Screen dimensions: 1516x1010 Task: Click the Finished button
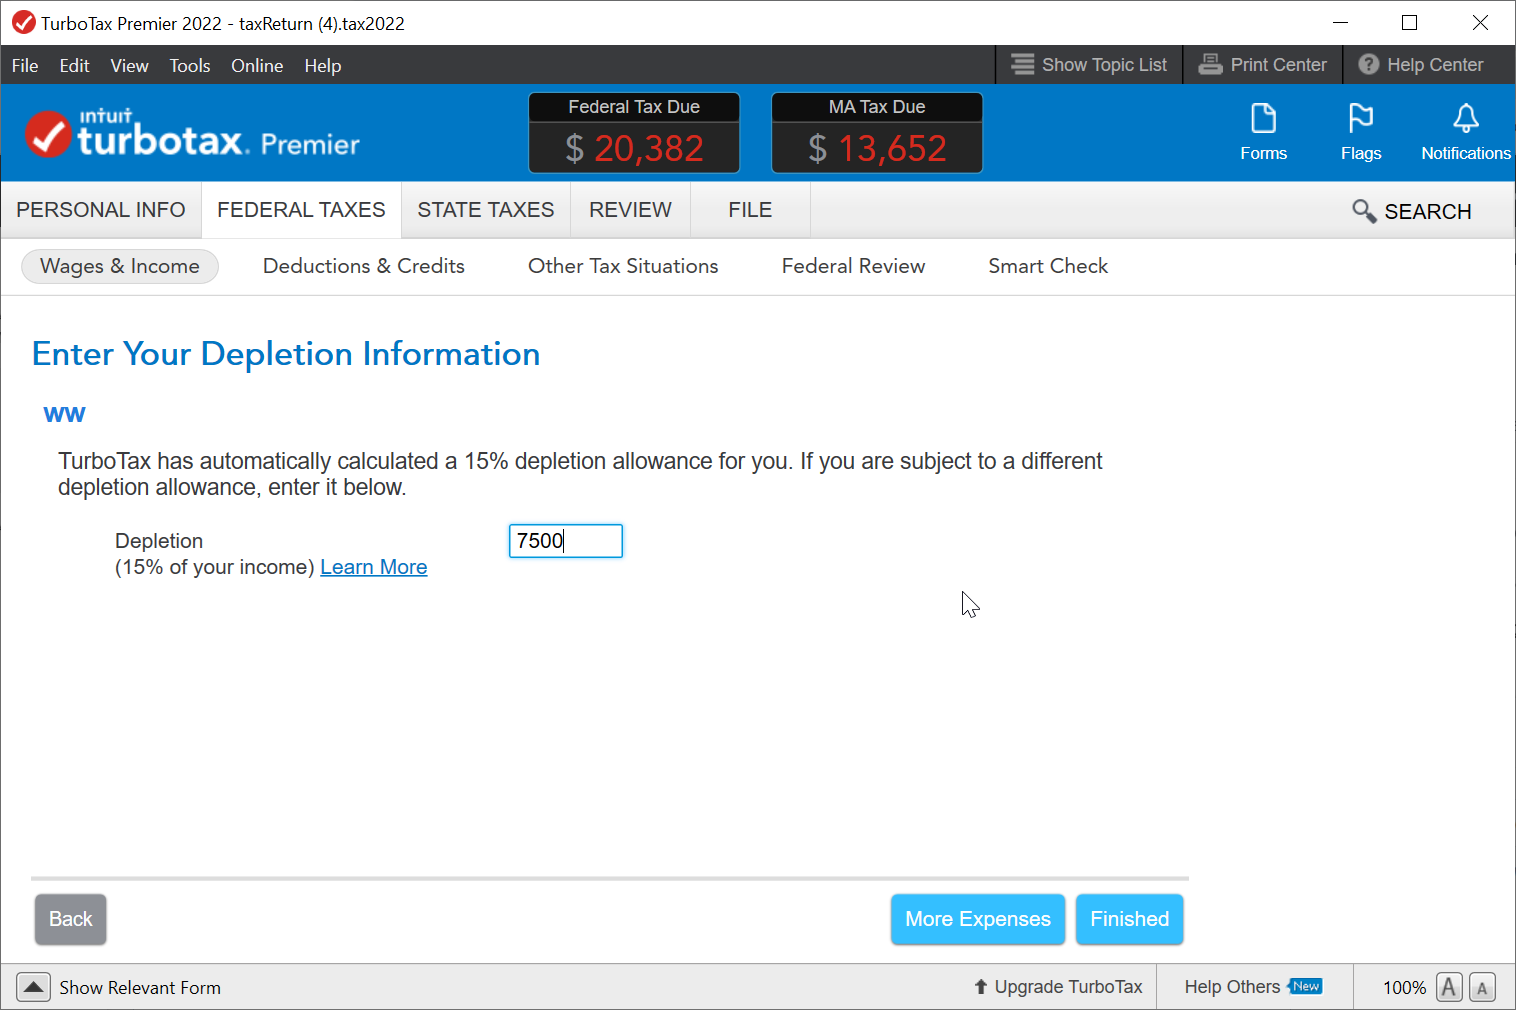pyautogui.click(x=1130, y=919)
